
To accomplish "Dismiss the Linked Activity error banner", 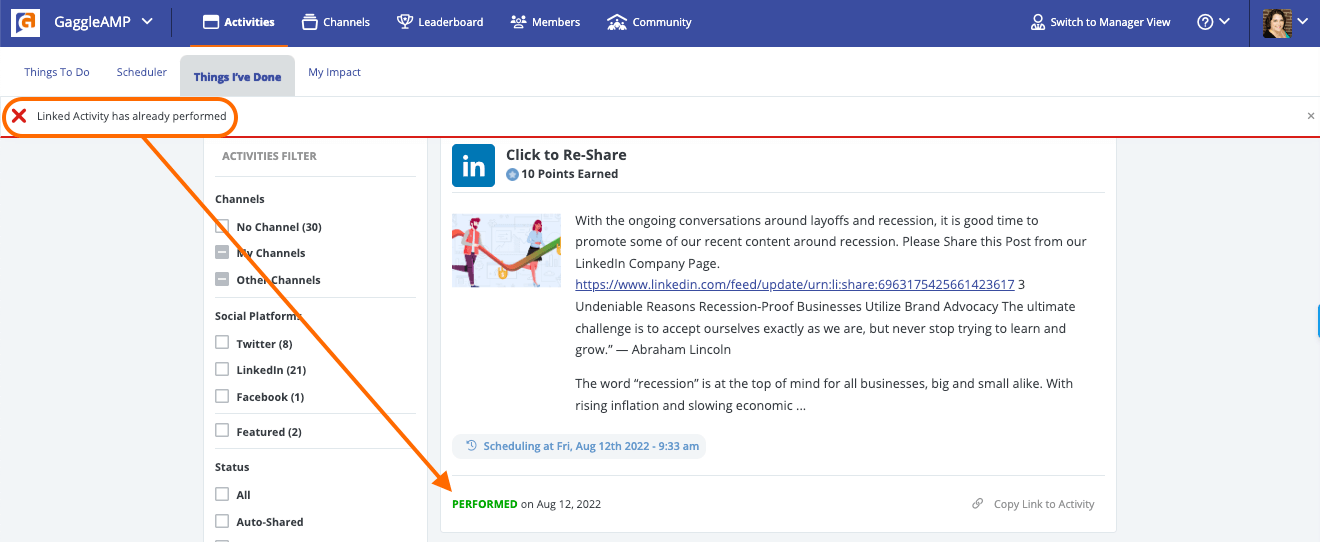I will [x=1311, y=116].
